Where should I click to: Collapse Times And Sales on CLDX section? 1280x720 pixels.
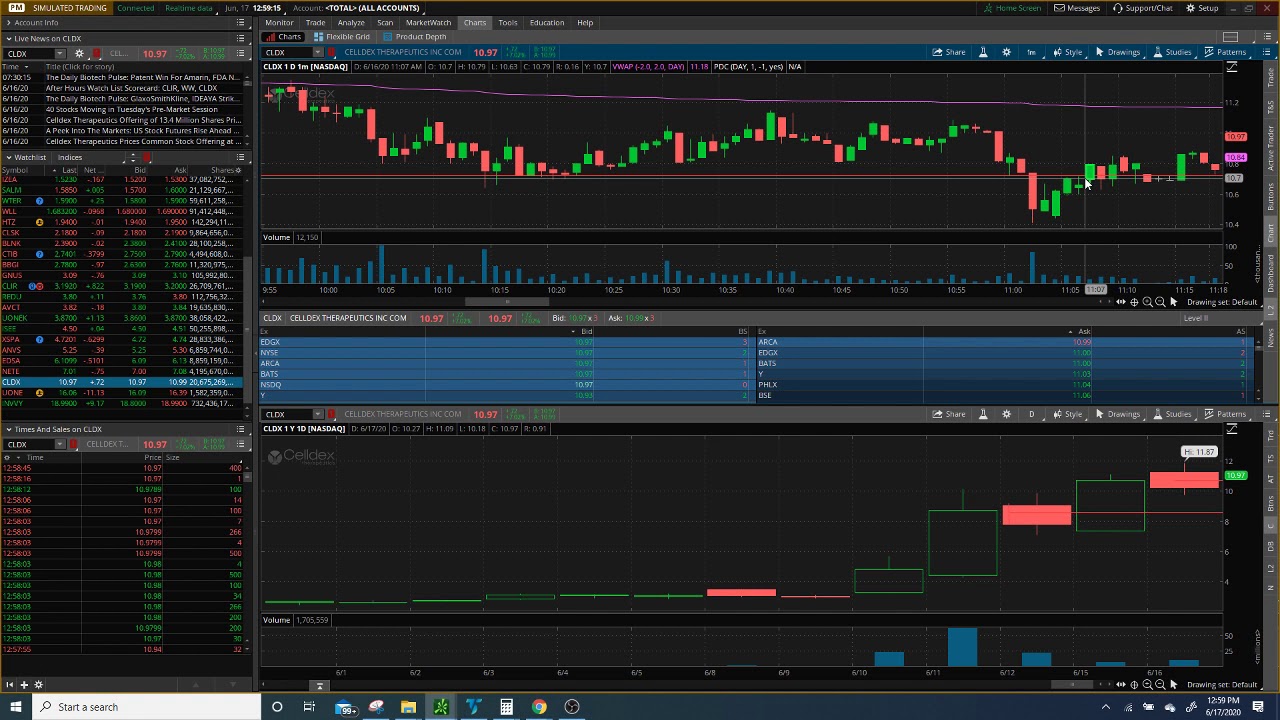(8, 430)
